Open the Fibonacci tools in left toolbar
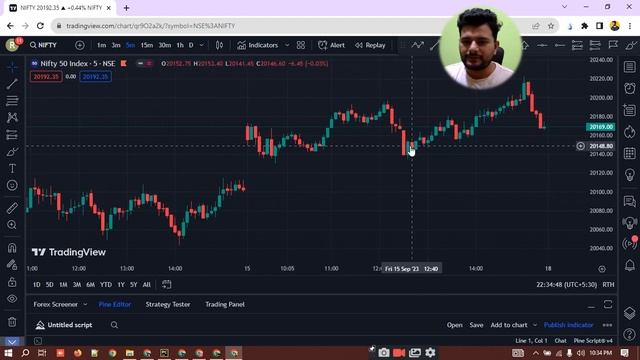The image size is (640, 360). point(12,101)
